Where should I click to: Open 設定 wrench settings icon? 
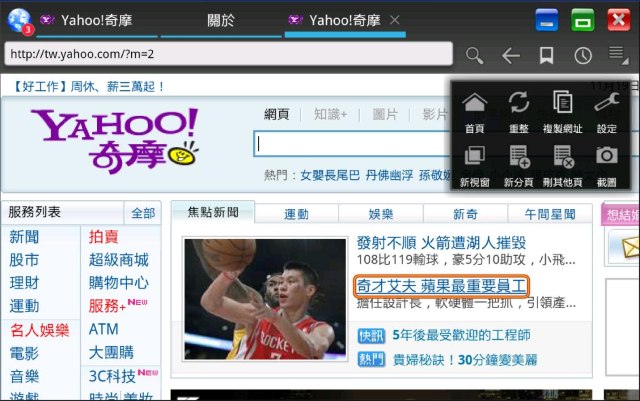[607, 113]
